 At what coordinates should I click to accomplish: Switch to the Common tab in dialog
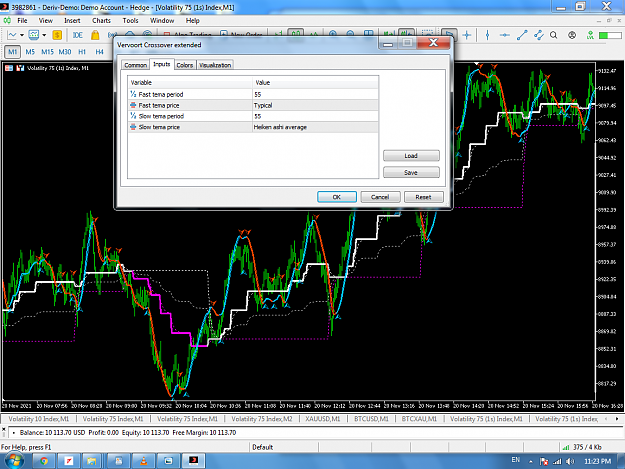pos(136,65)
